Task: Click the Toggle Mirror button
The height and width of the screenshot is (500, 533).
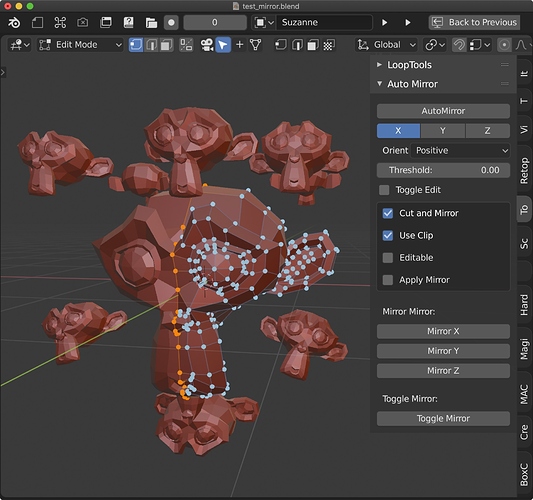Action: click(x=443, y=419)
